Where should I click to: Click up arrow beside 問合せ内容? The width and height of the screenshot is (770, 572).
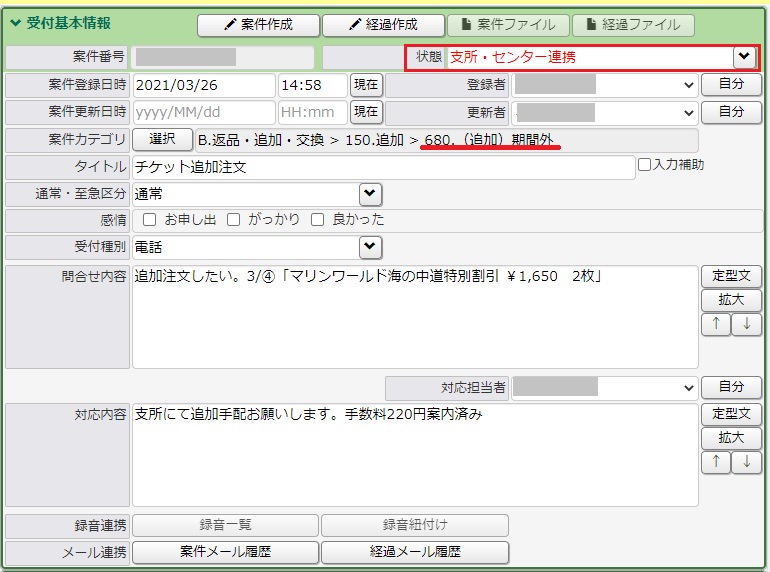716,324
